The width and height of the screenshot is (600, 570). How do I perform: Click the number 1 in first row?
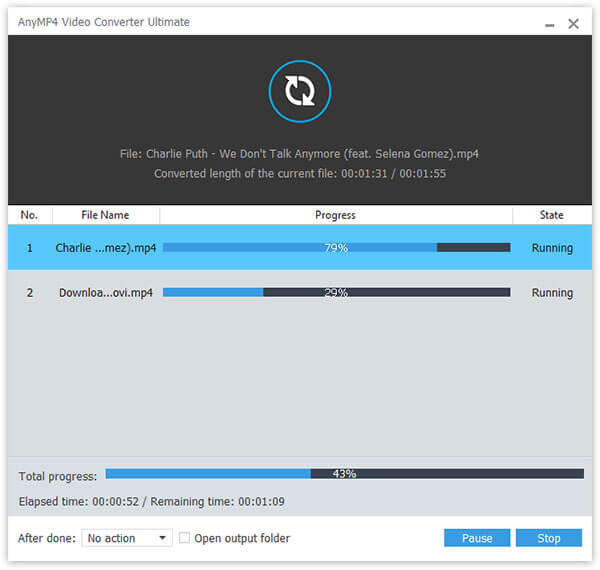click(x=29, y=248)
